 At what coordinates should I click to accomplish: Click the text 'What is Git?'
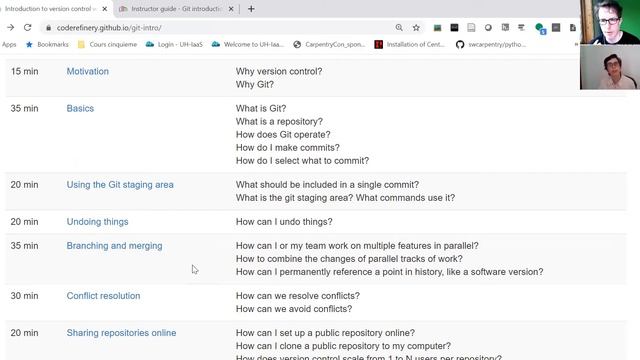coord(261,109)
